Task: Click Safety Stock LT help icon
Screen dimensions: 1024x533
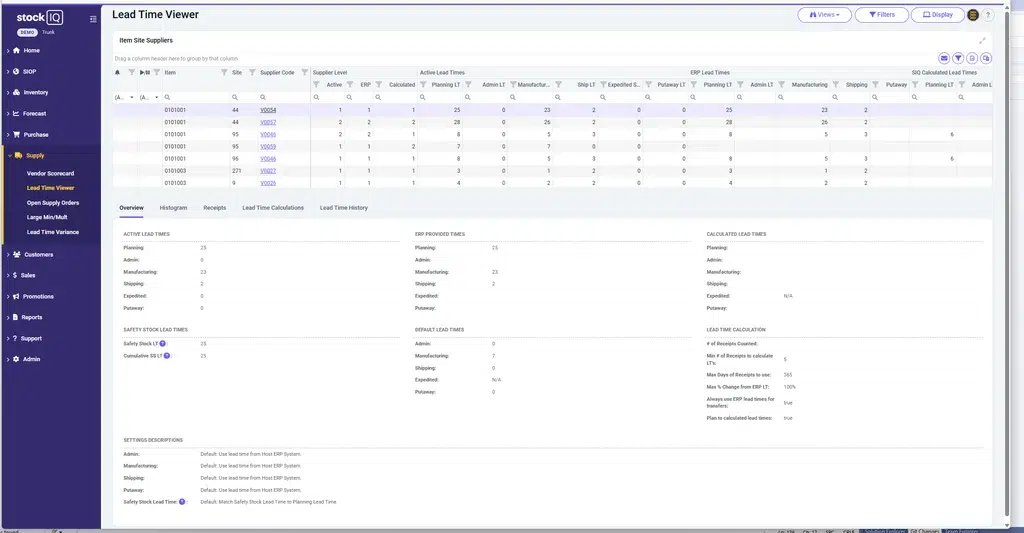Action: tap(163, 344)
